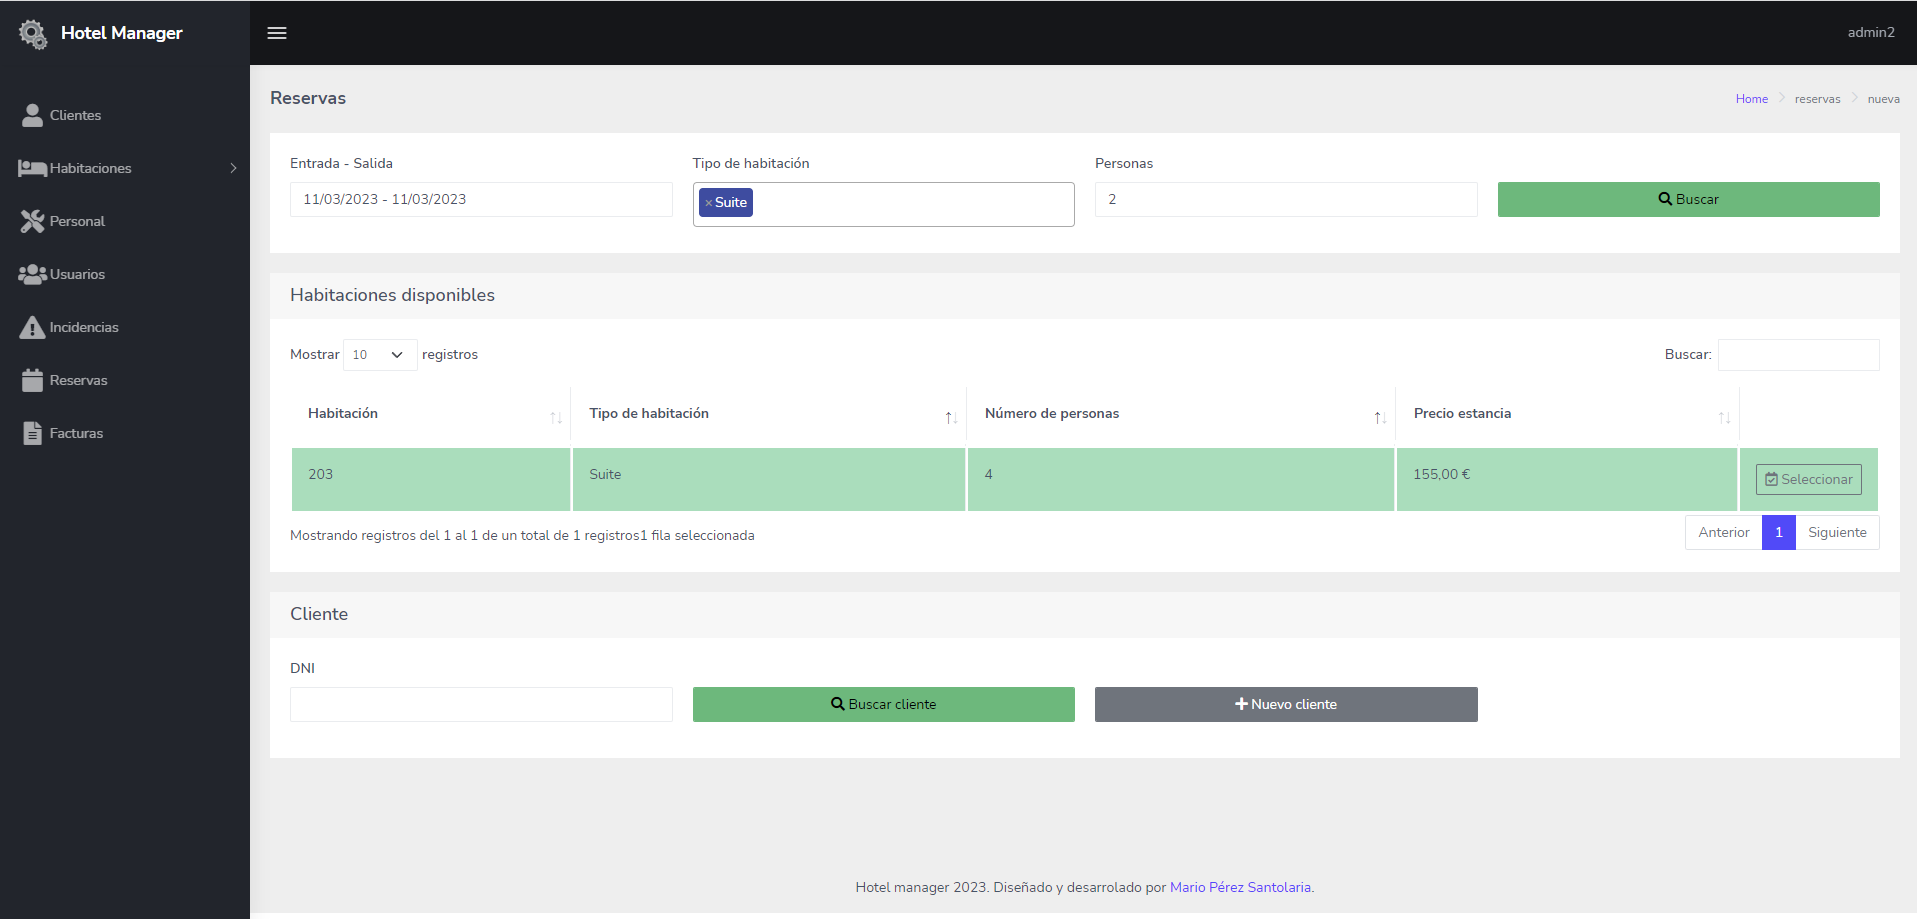Image resolution: width=1917 pixels, height=919 pixels.
Task: Click the Hotel Manager gear logo
Action: pyautogui.click(x=33, y=34)
